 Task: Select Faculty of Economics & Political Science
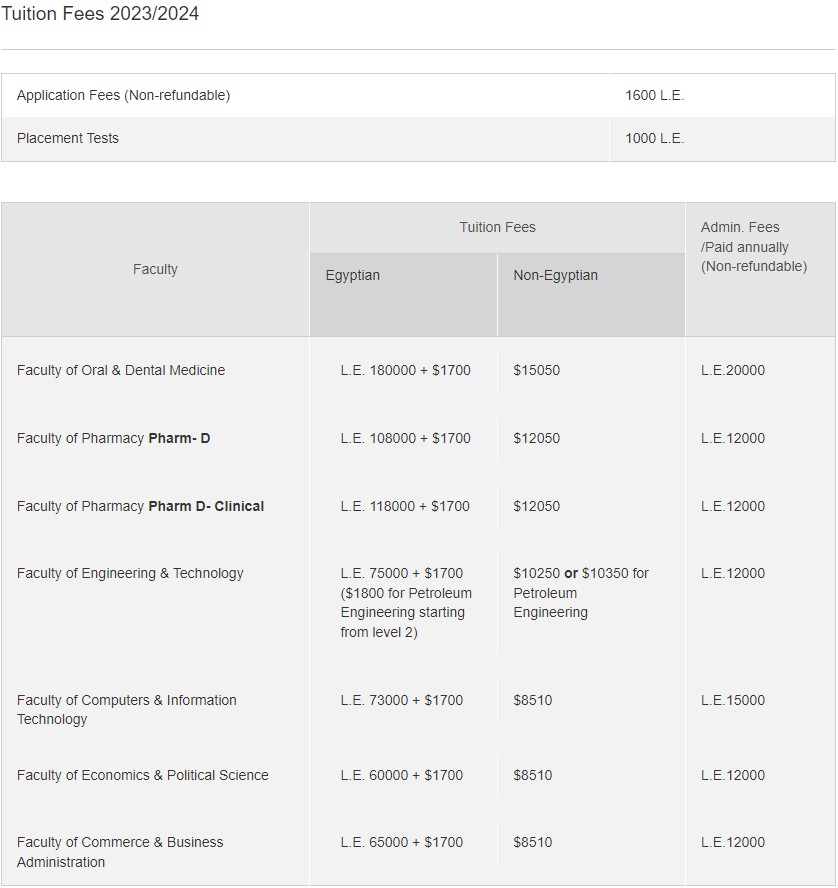(143, 775)
